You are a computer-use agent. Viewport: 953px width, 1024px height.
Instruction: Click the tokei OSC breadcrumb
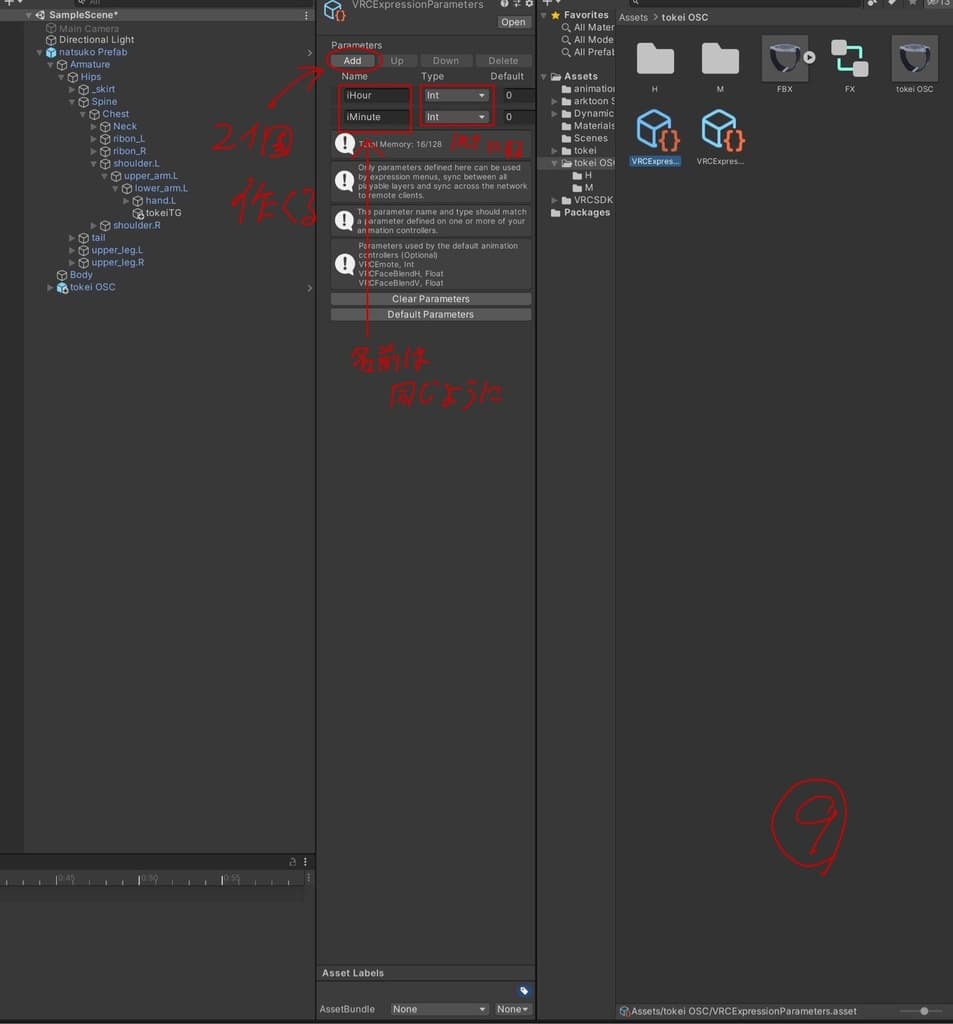point(685,18)
